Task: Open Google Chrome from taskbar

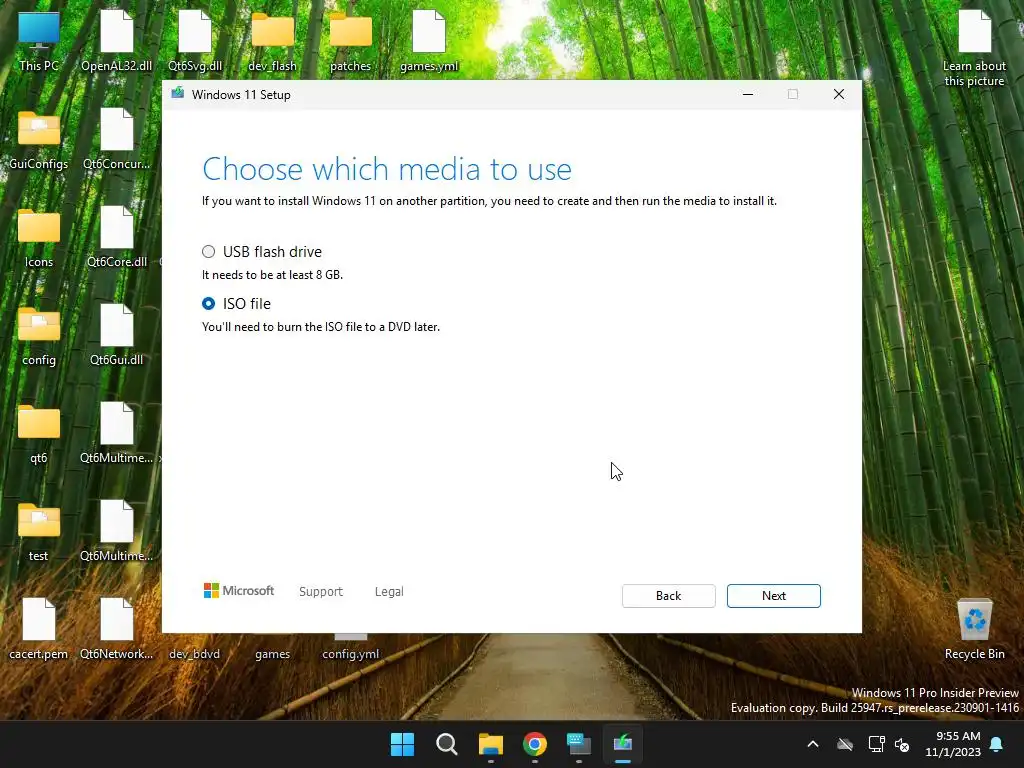Action: (535, 744)
